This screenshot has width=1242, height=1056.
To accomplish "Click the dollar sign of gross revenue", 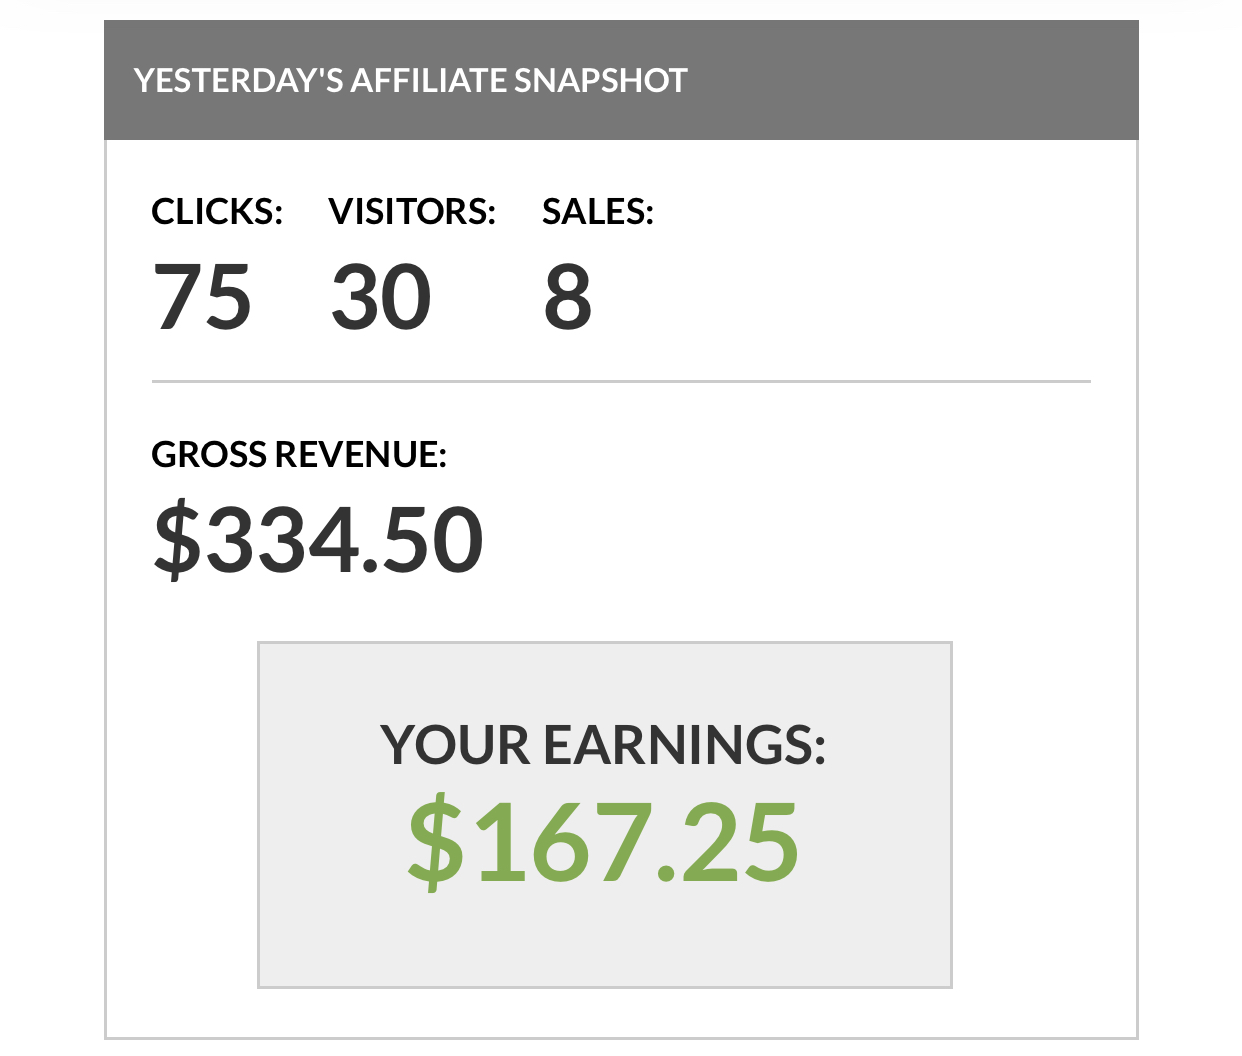I will click(177, 540).
